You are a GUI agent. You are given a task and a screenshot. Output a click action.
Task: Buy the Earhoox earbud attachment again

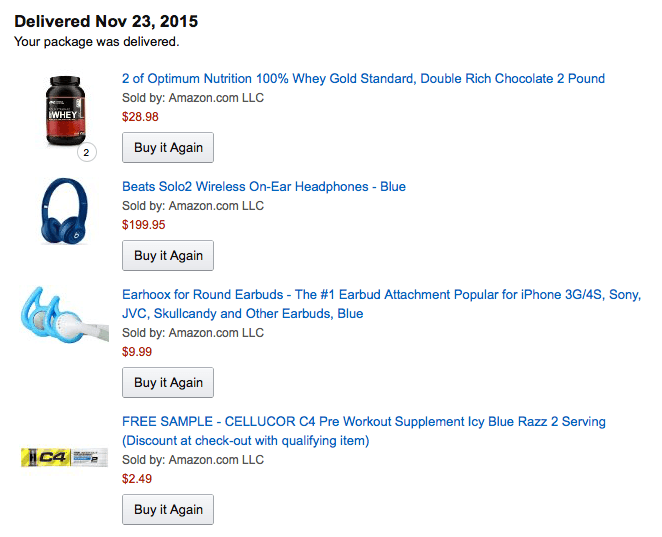tap(168, 383)
